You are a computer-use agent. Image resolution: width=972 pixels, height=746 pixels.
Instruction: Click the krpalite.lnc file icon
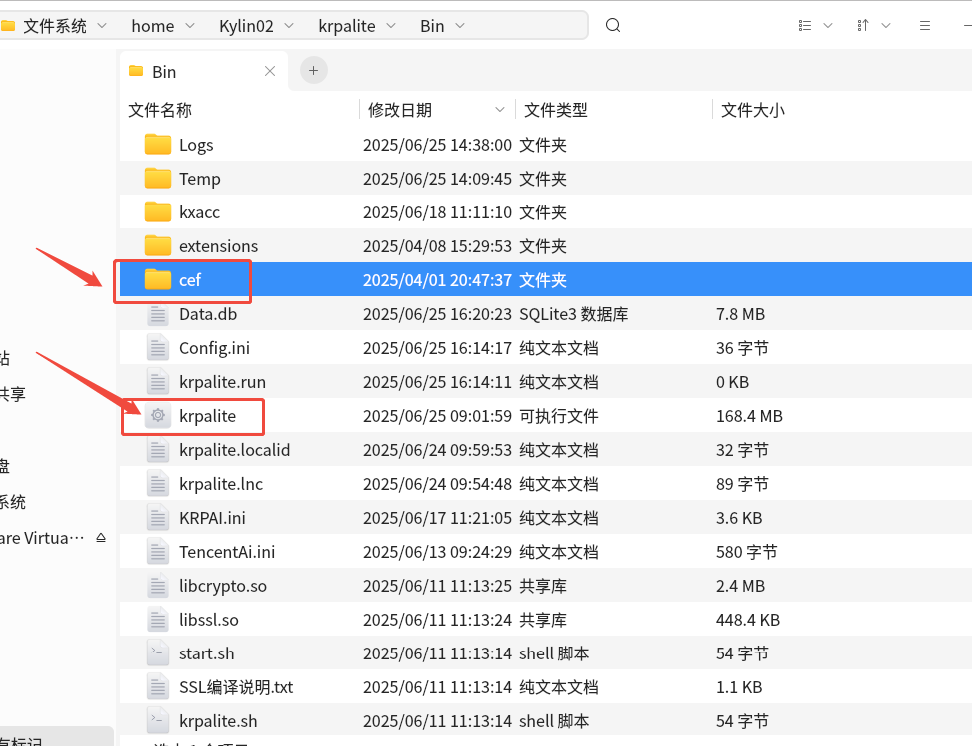pyautogui.click(x=157, y=484)
